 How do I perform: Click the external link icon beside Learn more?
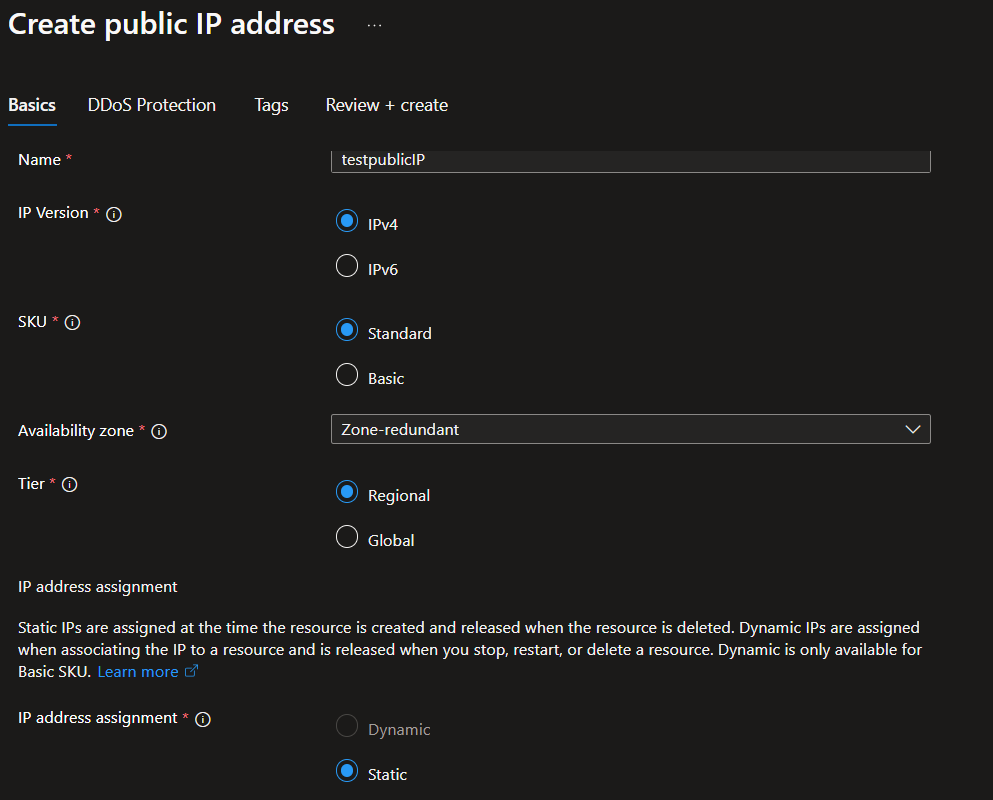[x=190, y=671]
